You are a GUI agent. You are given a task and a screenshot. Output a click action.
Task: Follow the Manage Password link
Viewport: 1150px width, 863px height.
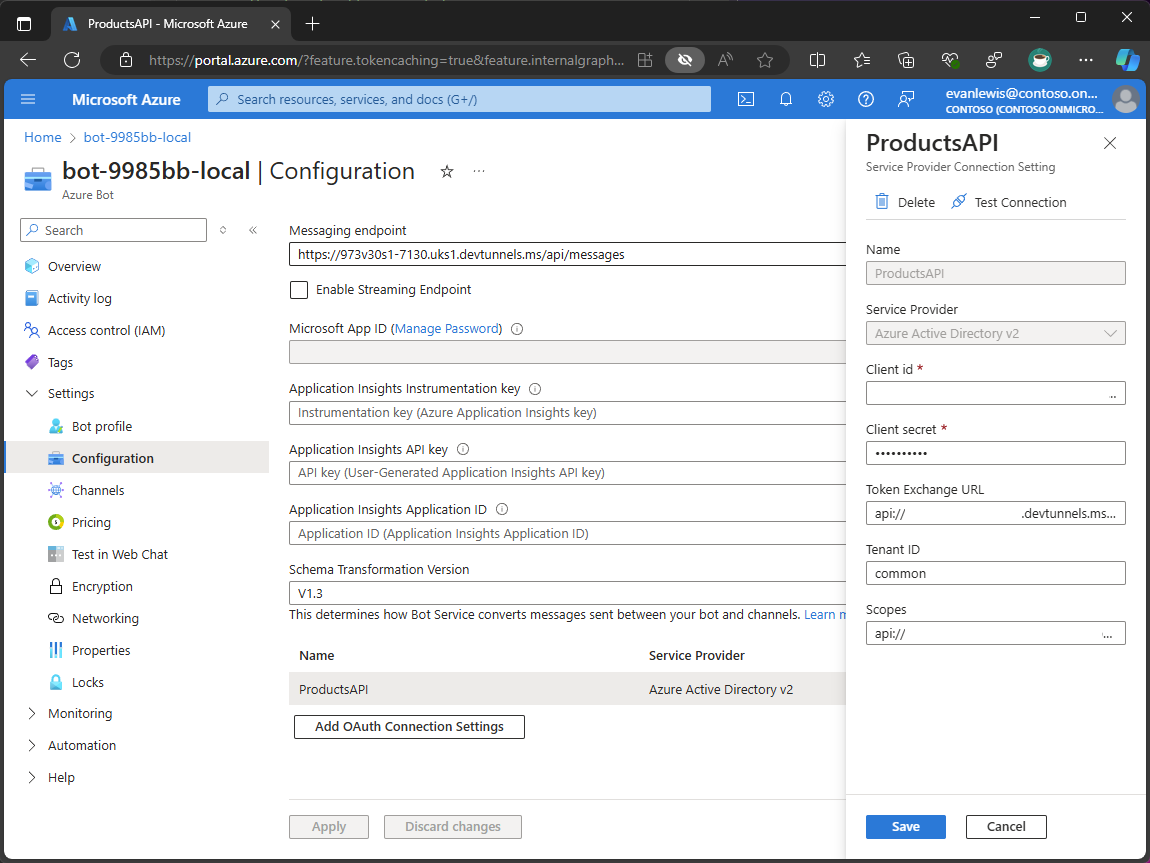[x=448, y=329]
